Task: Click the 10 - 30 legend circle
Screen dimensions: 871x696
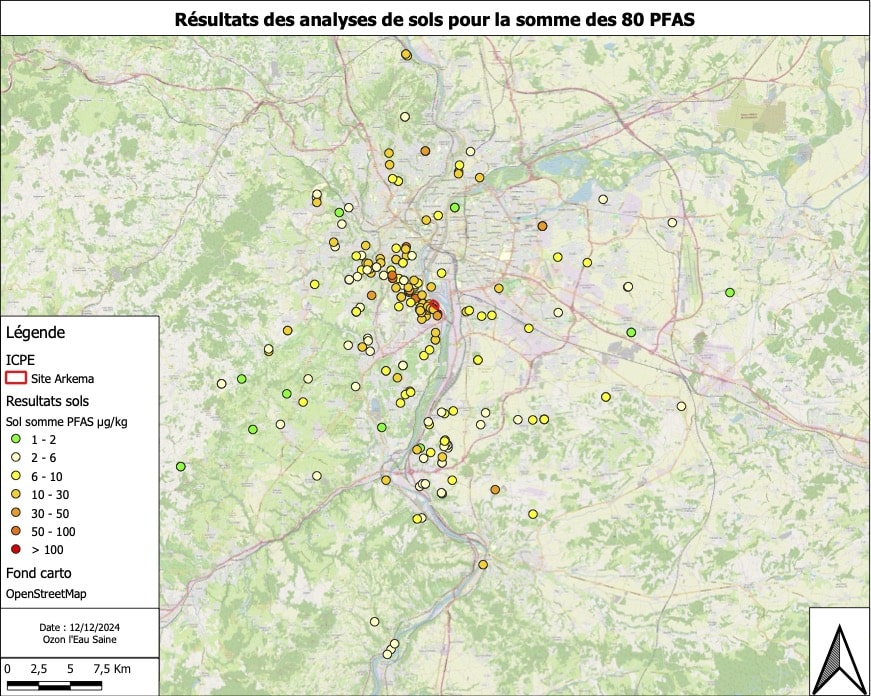Action: (x=15, y=494)
